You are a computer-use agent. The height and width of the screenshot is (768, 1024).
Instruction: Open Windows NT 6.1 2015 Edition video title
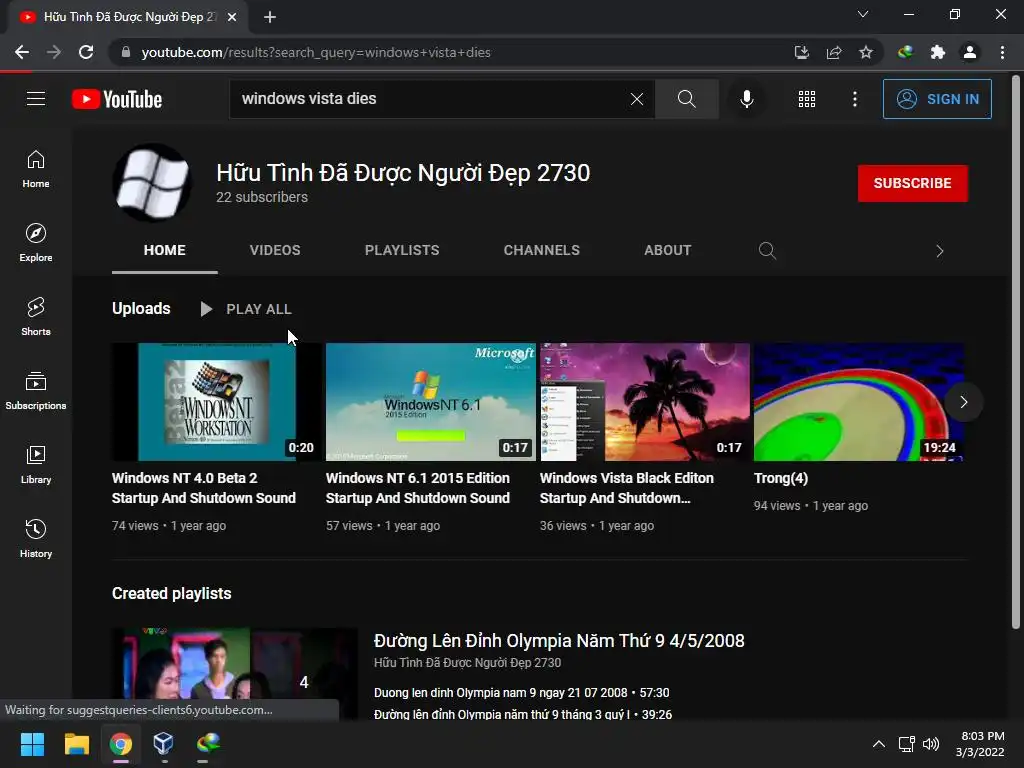pyautogui.click(x=418, y=488)
